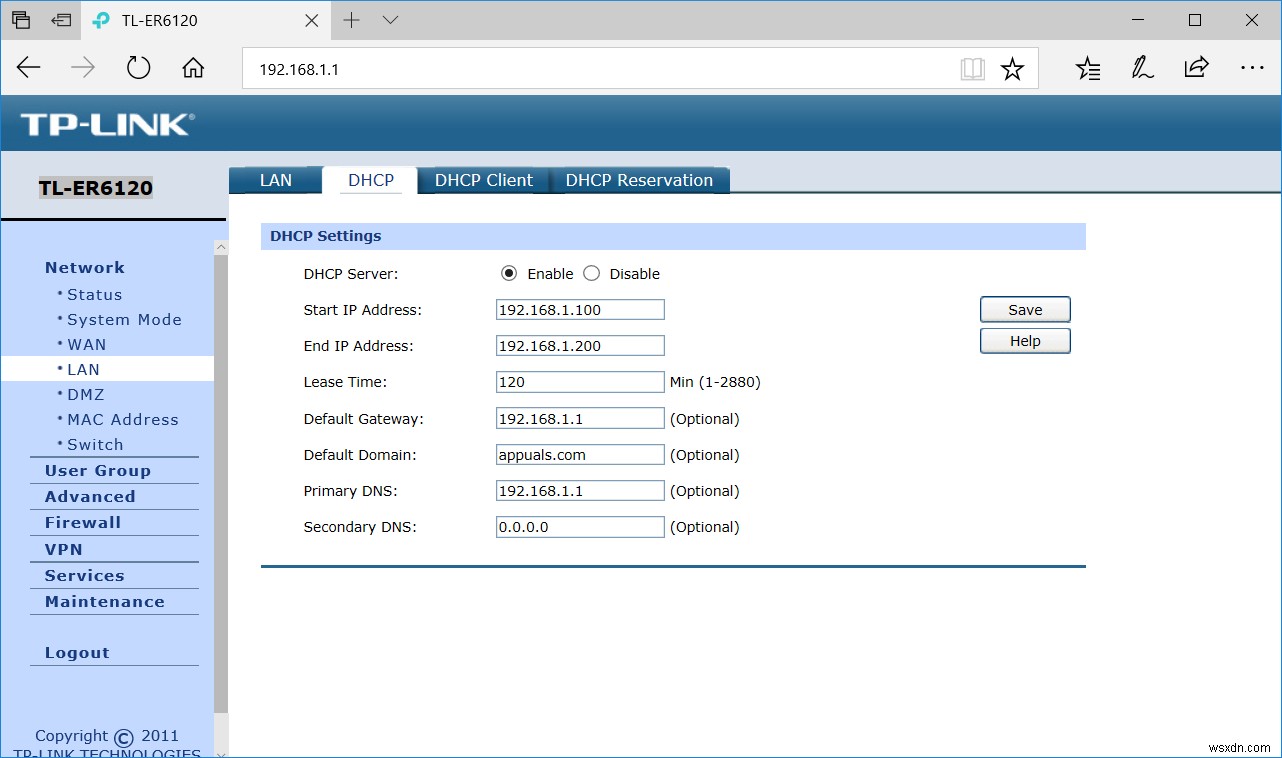The height and width of the screenshot is (758, 1282).
Task: Open reading view in address bar
Action: (x=972, y=69)
